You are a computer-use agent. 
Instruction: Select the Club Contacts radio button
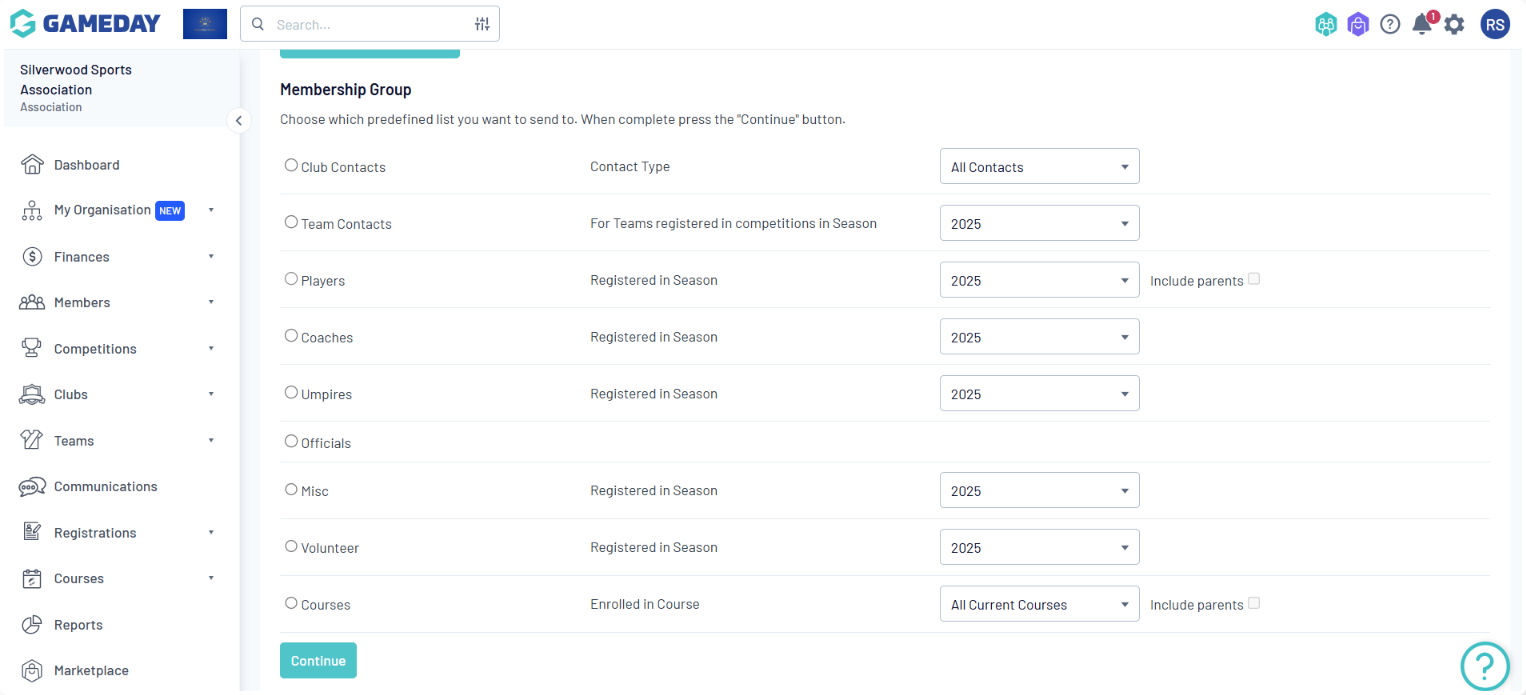click(291, 165)
